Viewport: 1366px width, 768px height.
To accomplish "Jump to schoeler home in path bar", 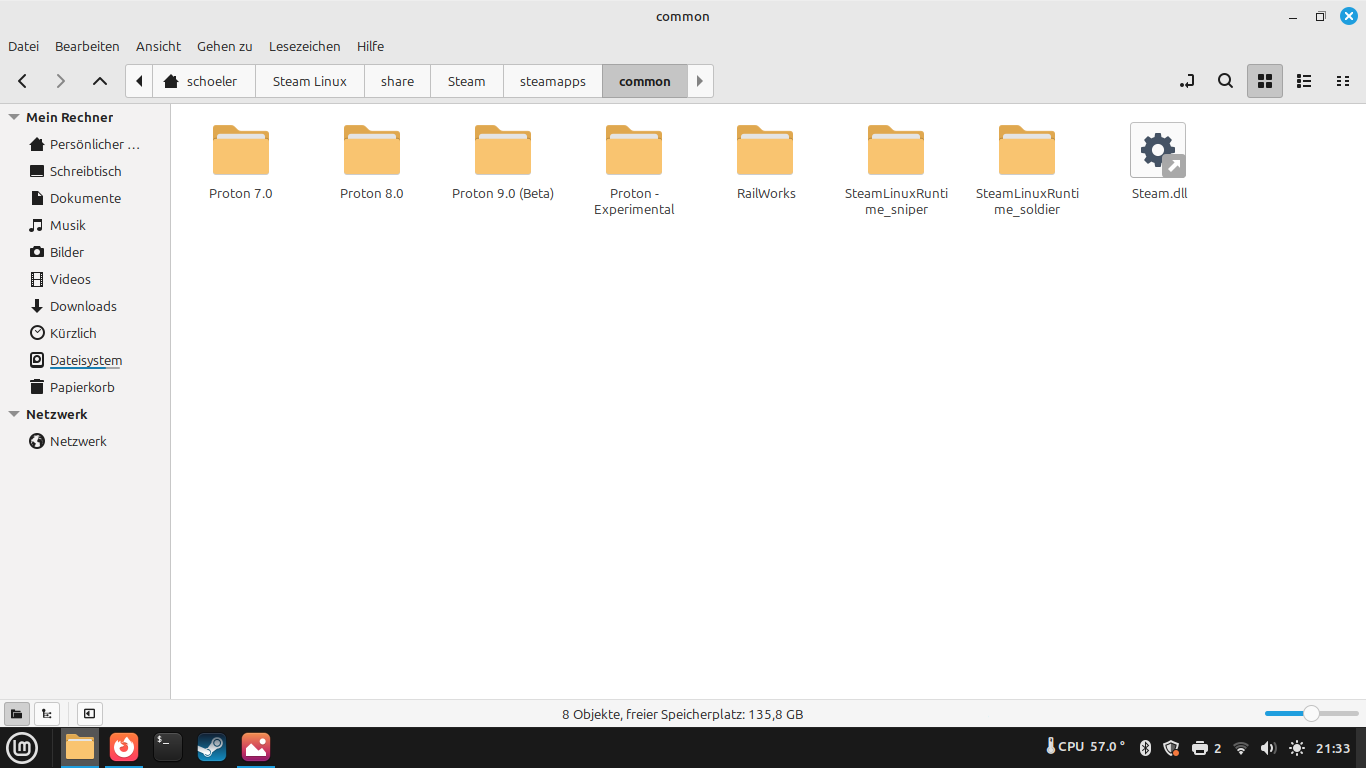I will pos(204,81).
